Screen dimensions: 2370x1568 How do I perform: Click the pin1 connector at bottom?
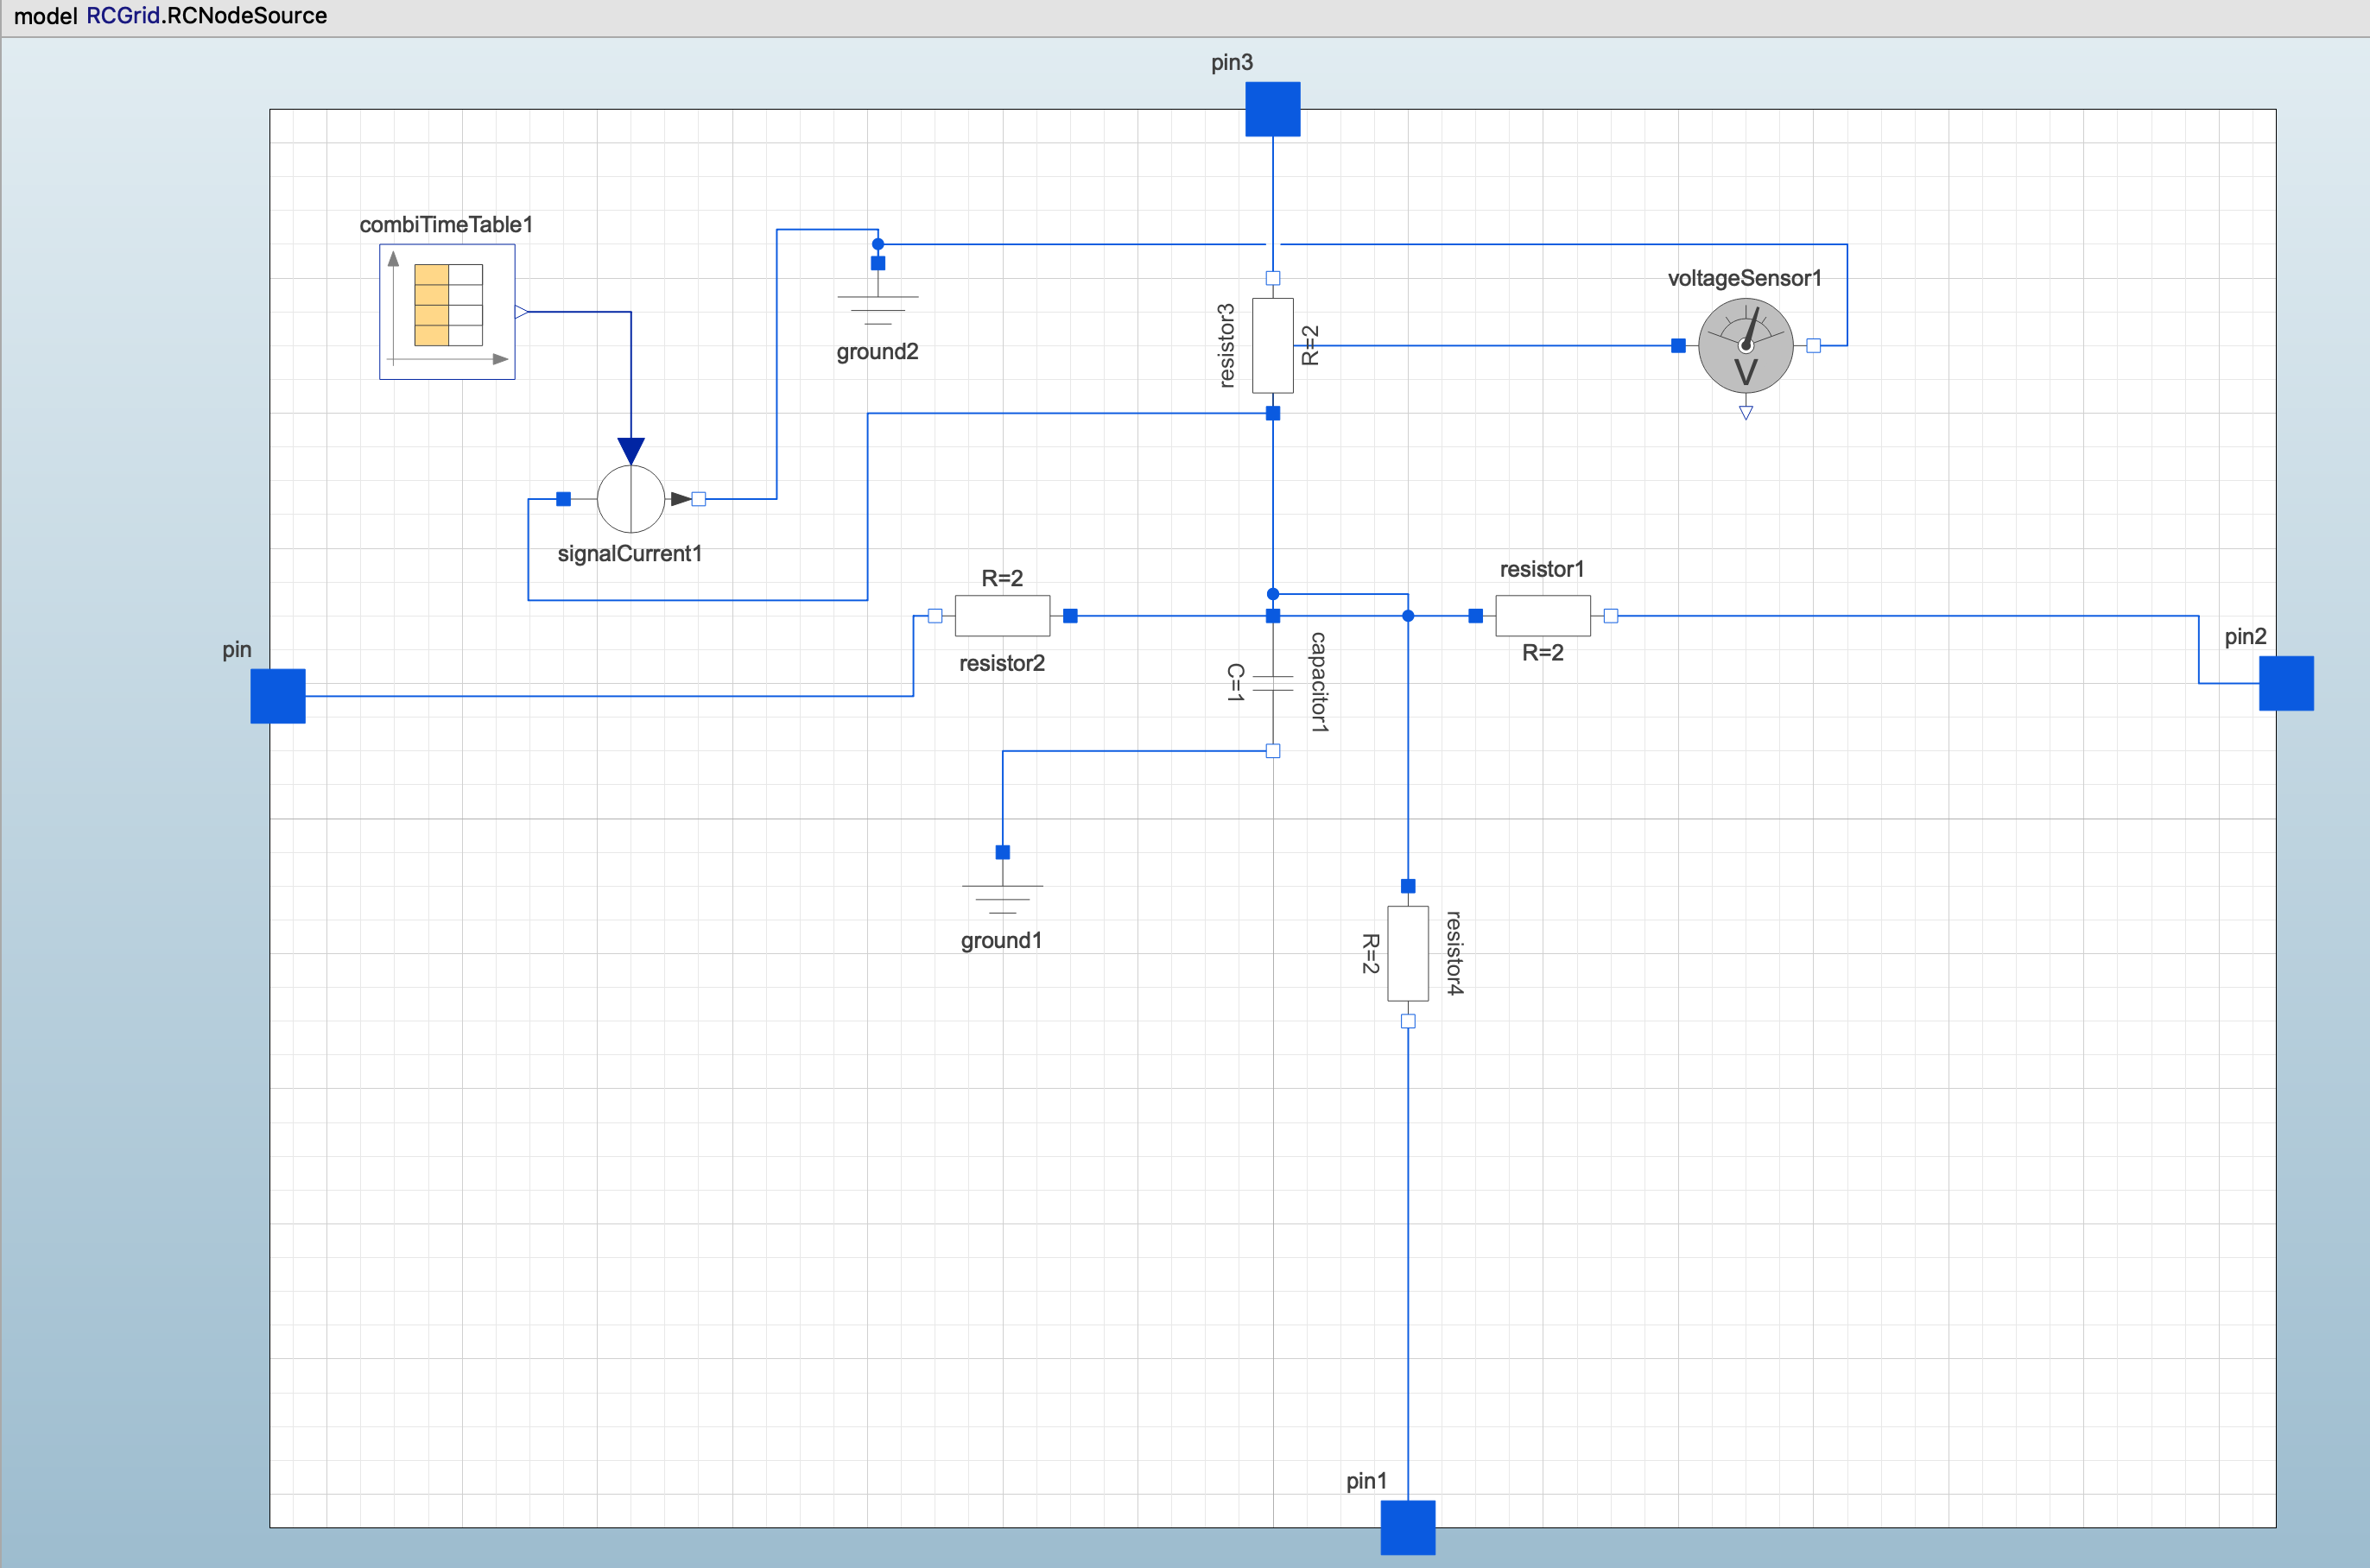(x=1408, y=1527)
